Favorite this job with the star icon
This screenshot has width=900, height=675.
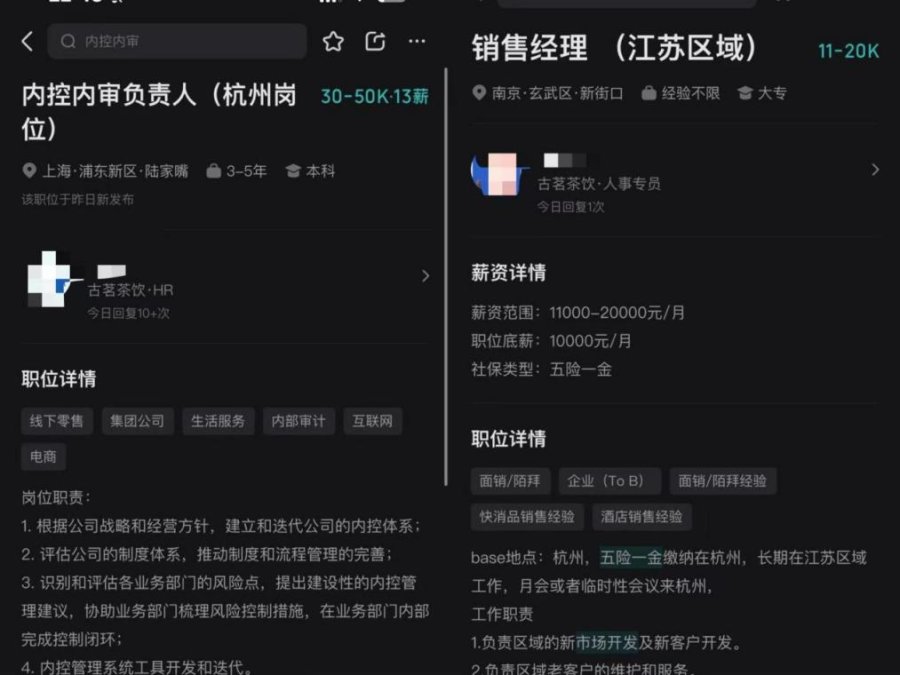(x=333, y=41)
